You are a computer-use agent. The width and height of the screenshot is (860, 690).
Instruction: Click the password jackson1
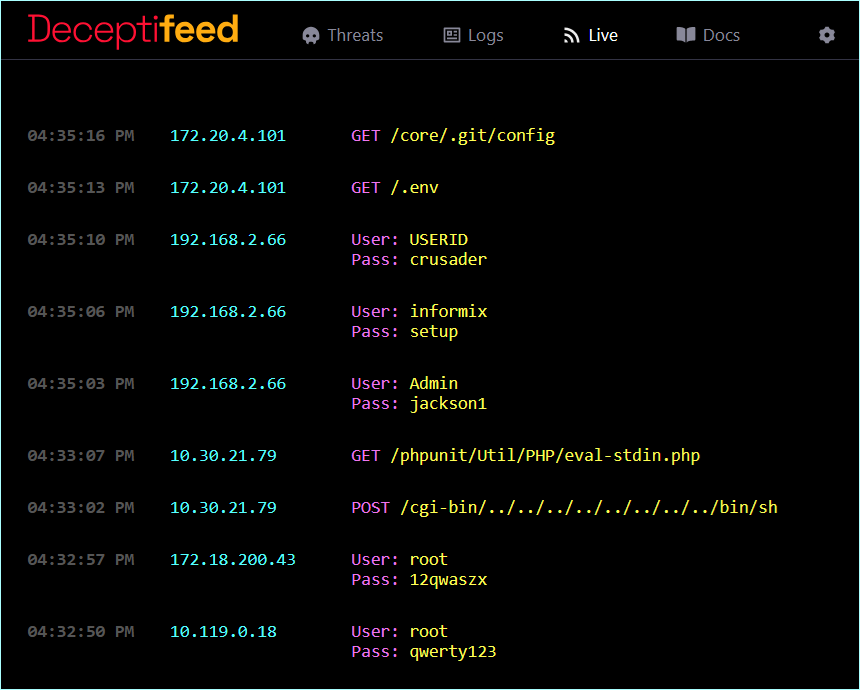[x=448, y=404]
